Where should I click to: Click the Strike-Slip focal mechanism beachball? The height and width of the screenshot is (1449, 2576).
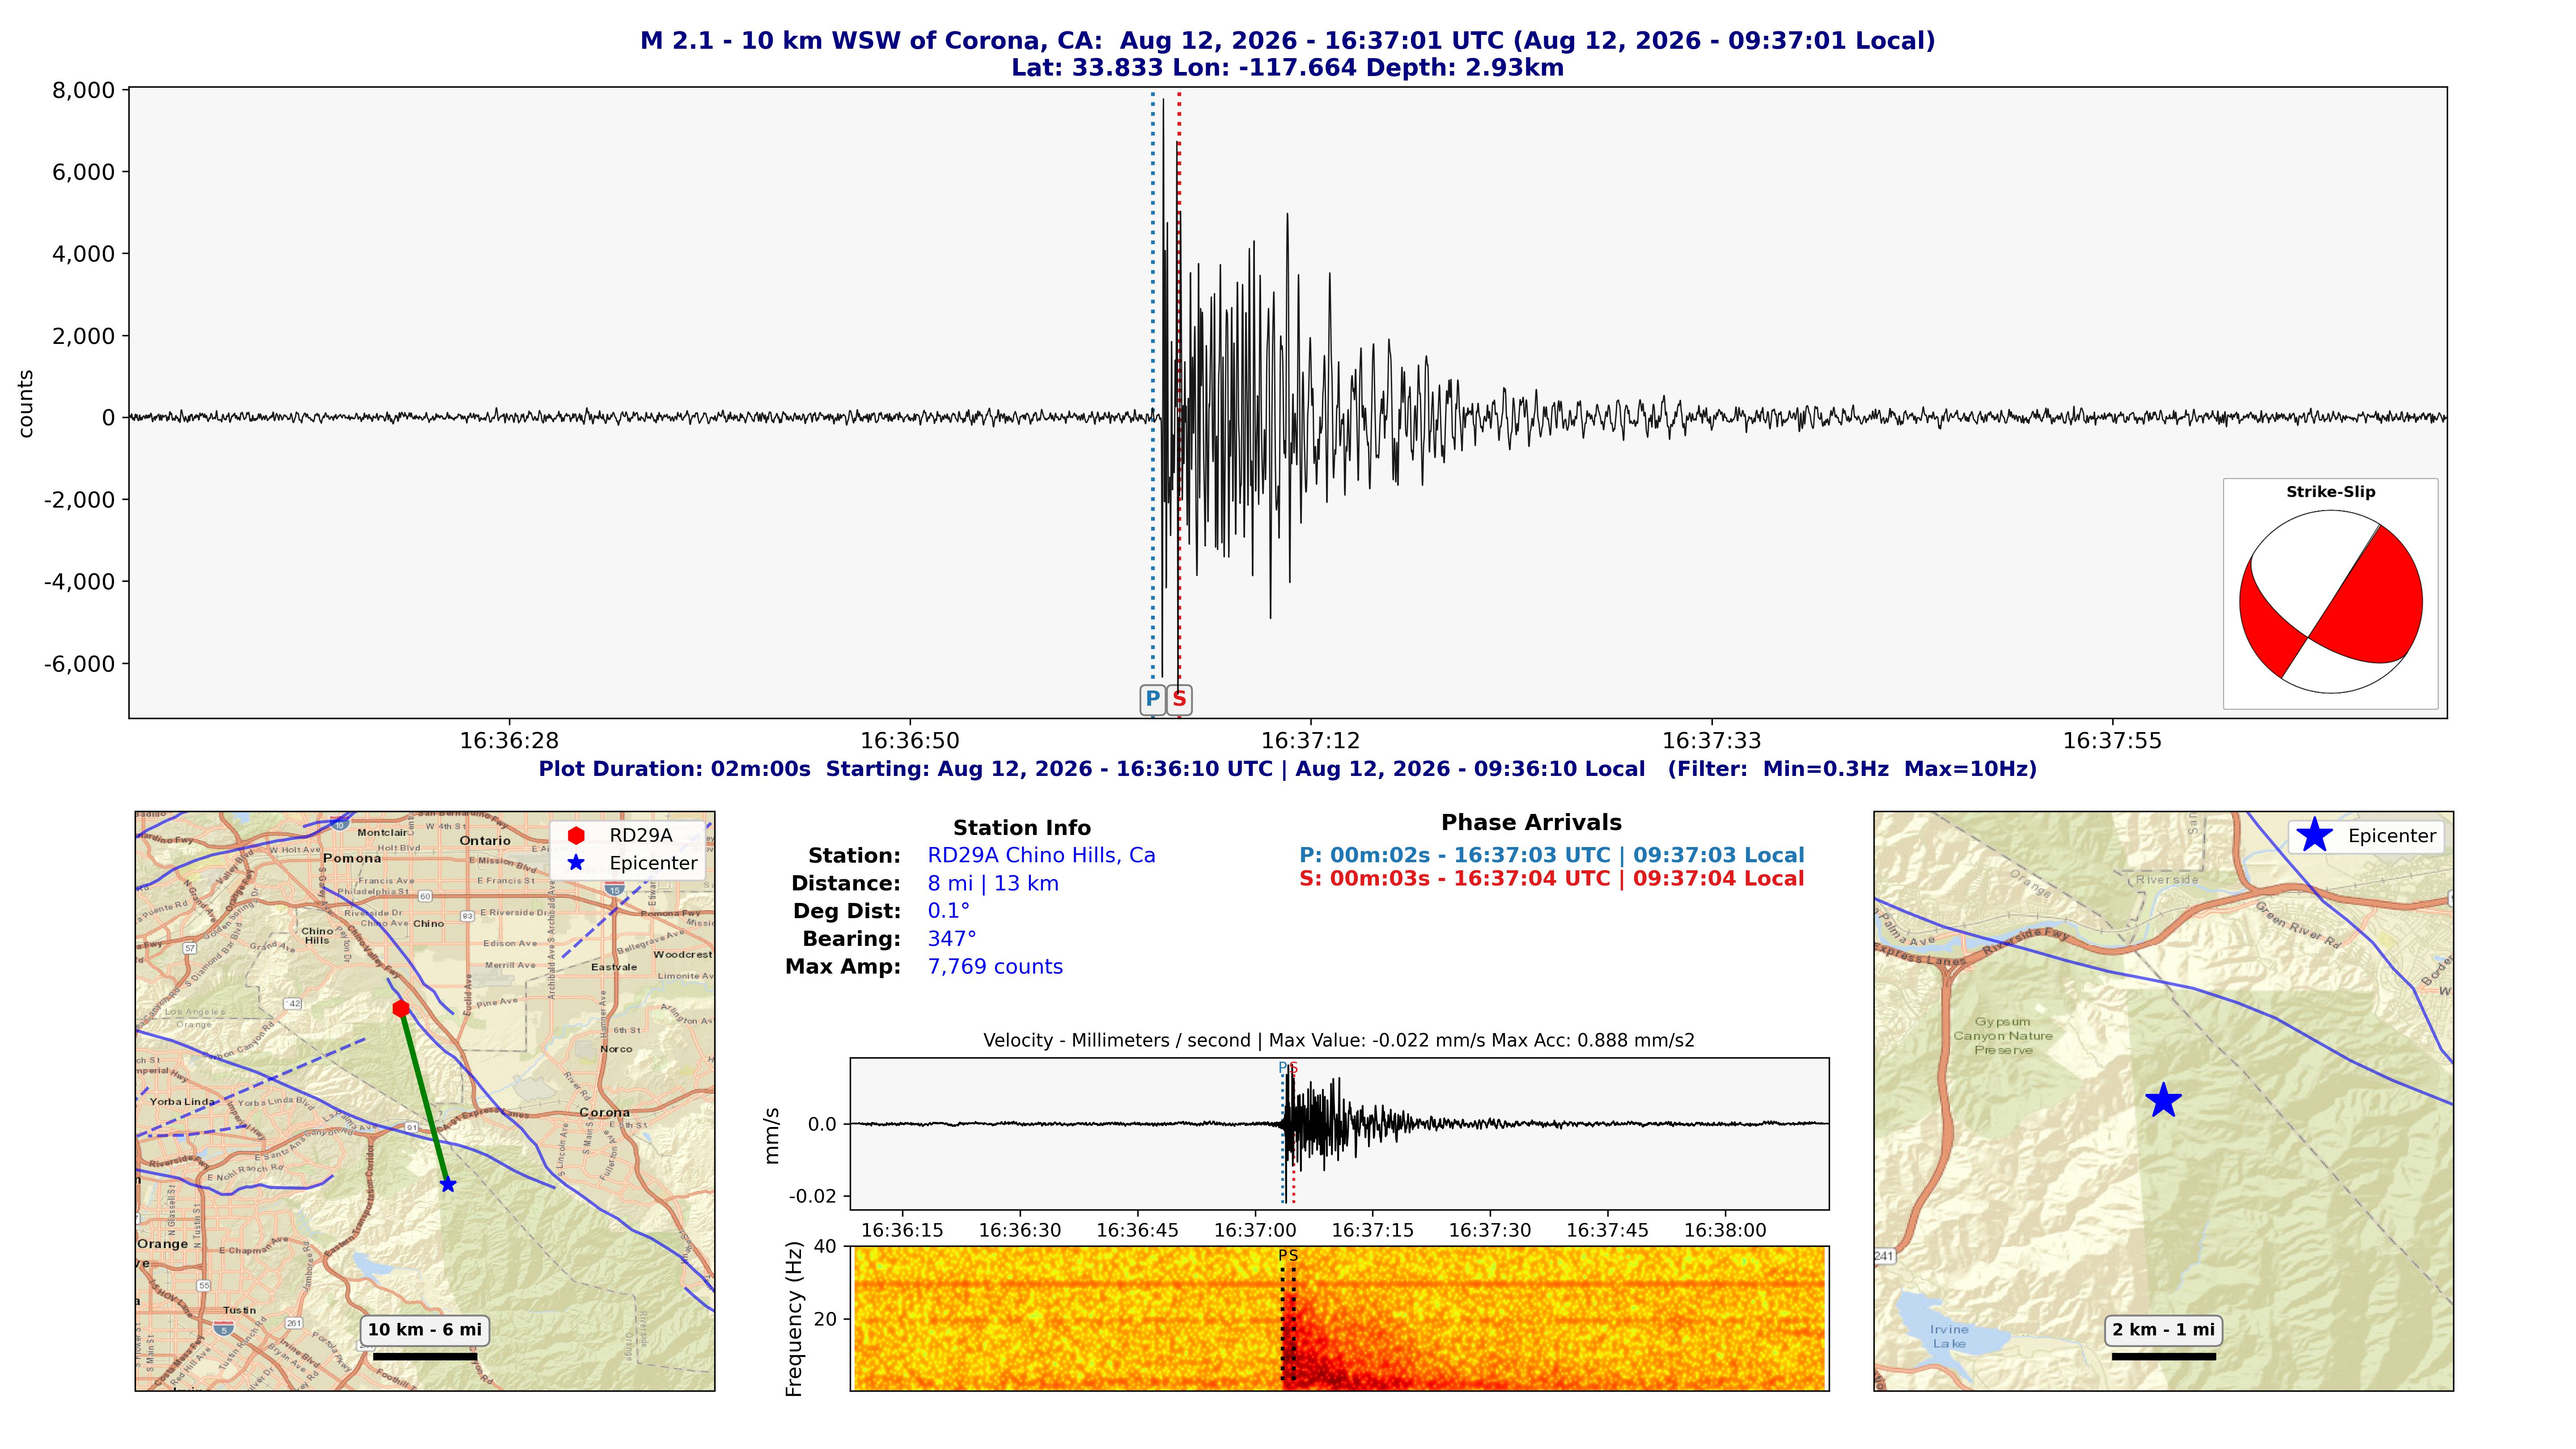pos(2330,602)
